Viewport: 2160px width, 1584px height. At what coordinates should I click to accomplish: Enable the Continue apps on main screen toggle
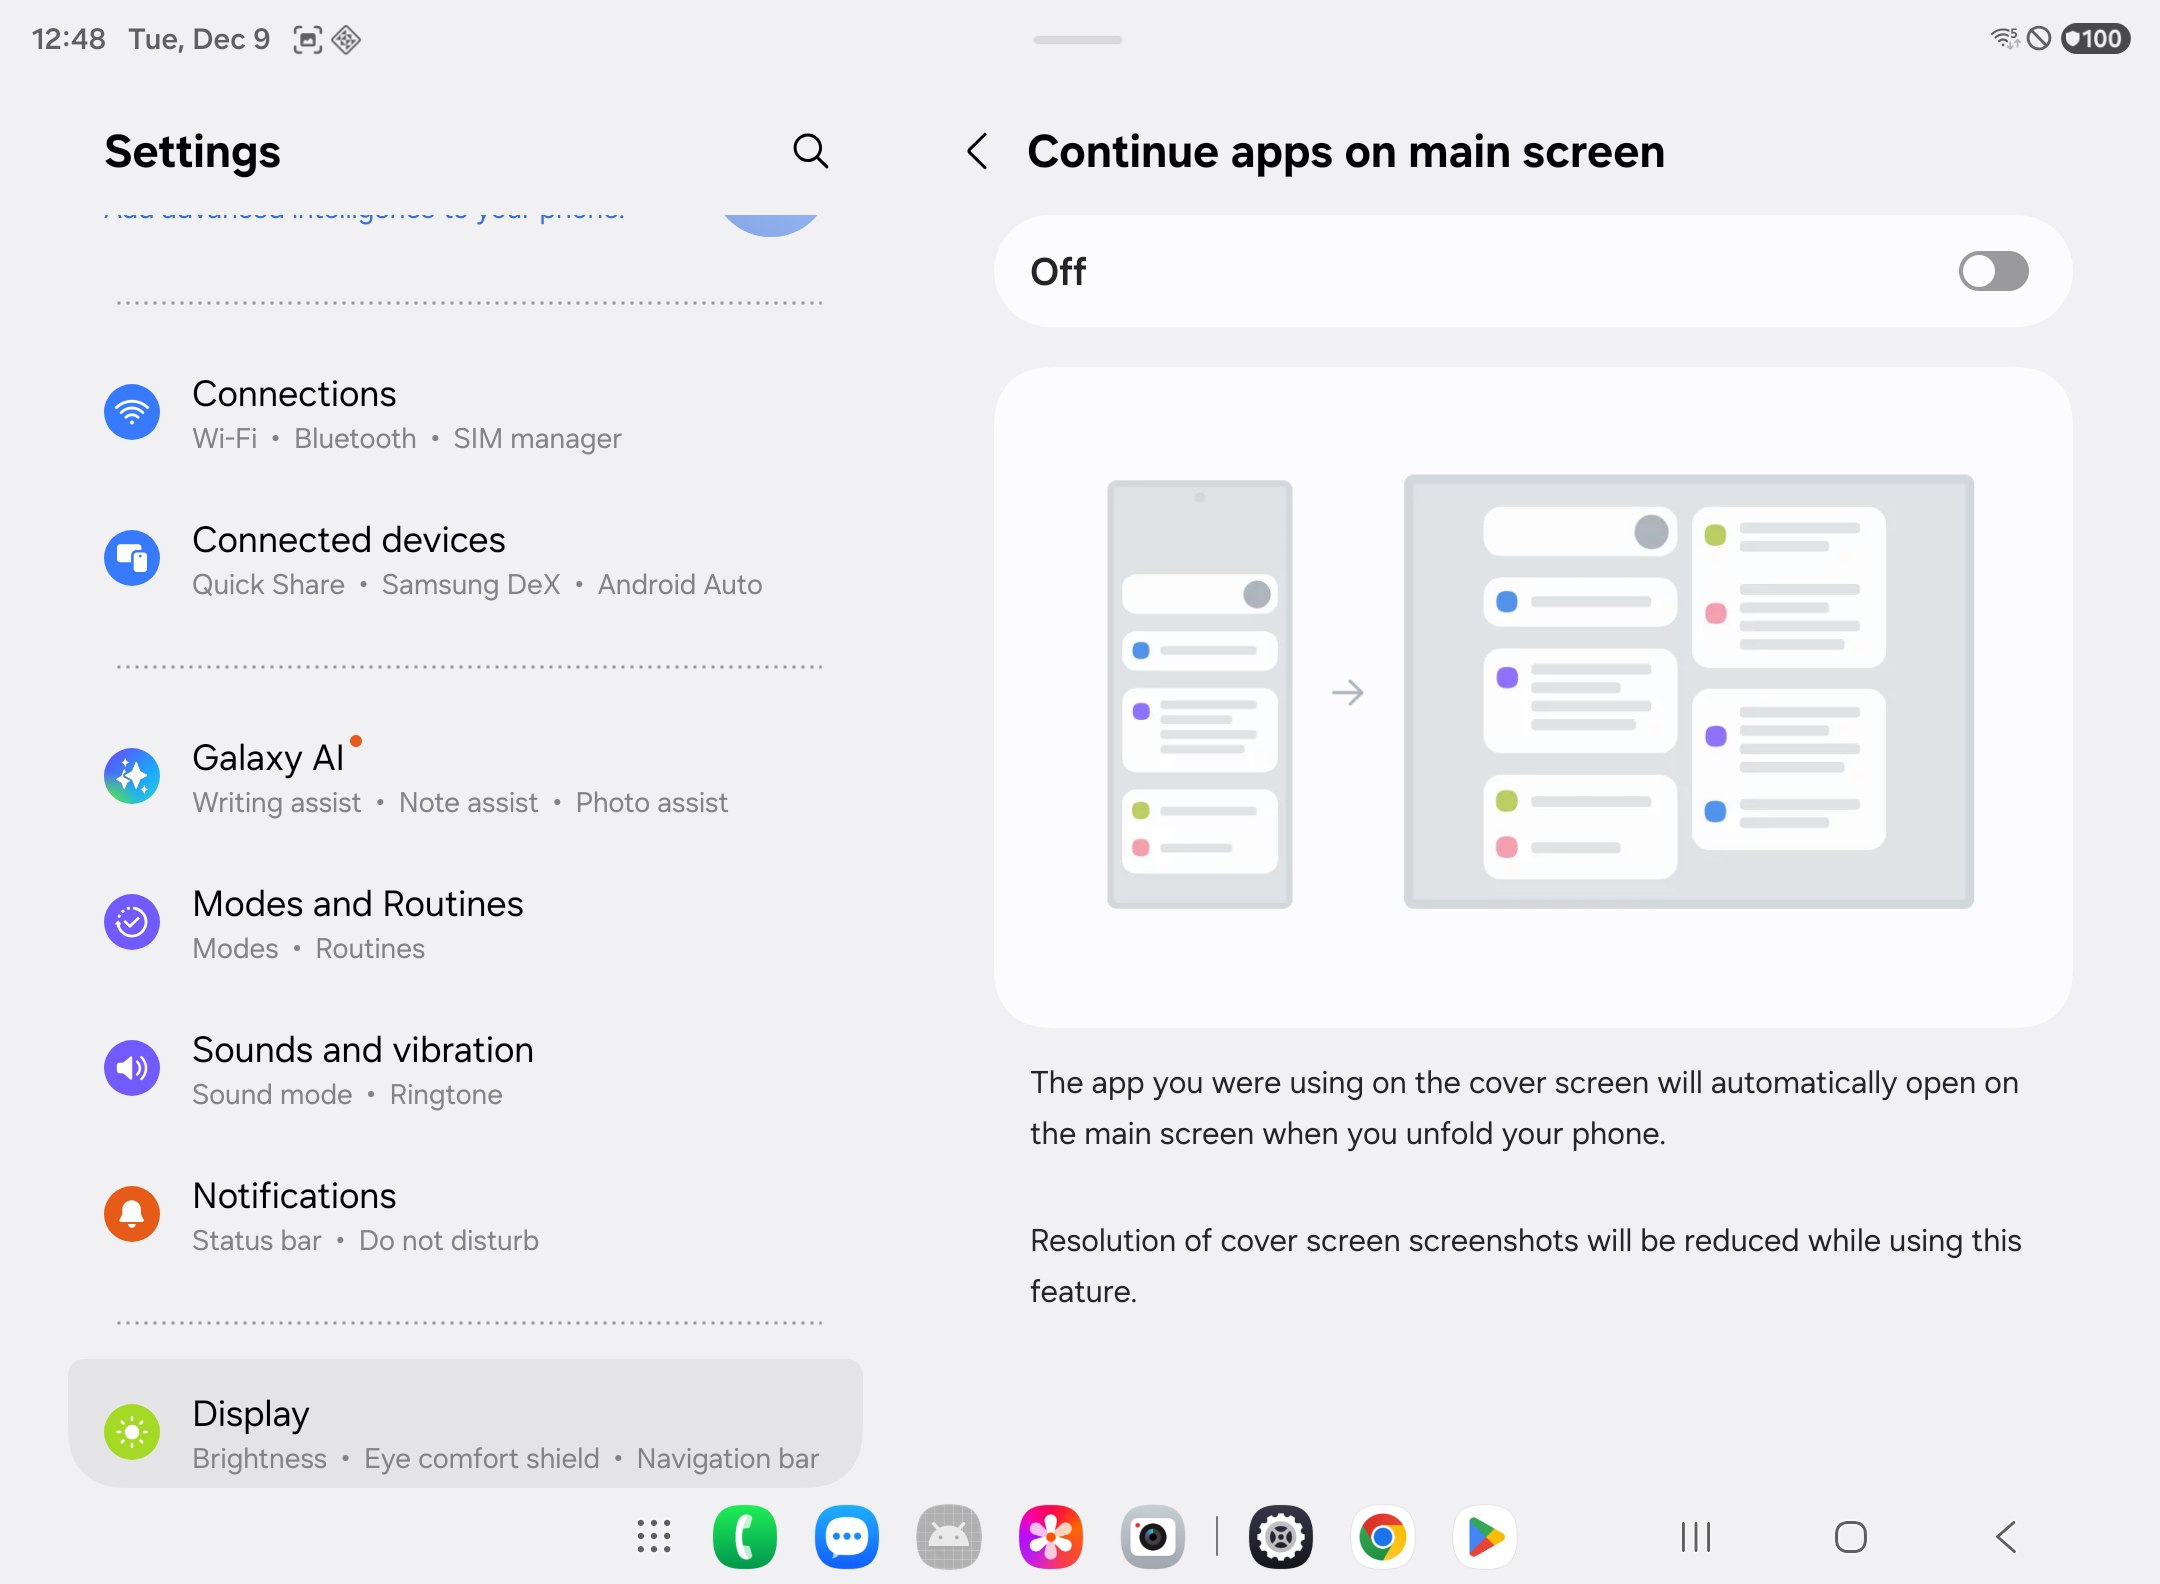[1992, 271]
